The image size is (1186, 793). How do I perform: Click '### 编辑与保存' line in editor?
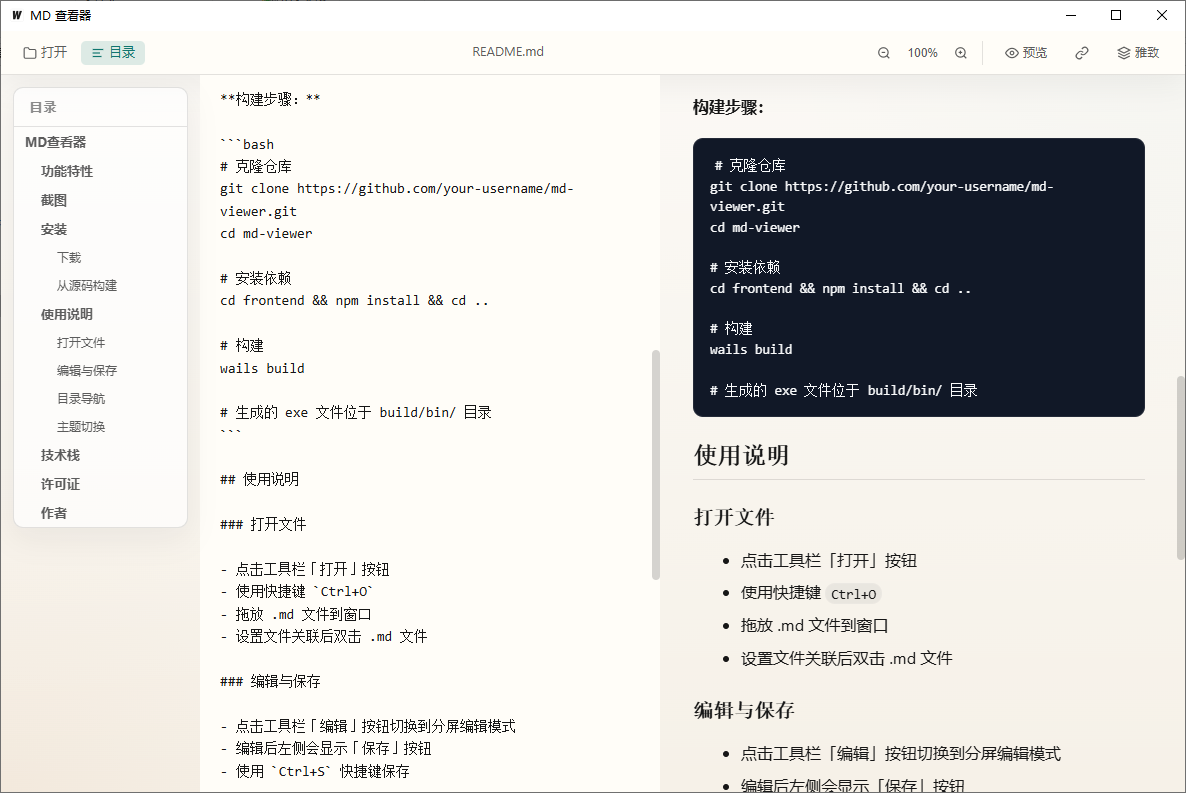270,681
